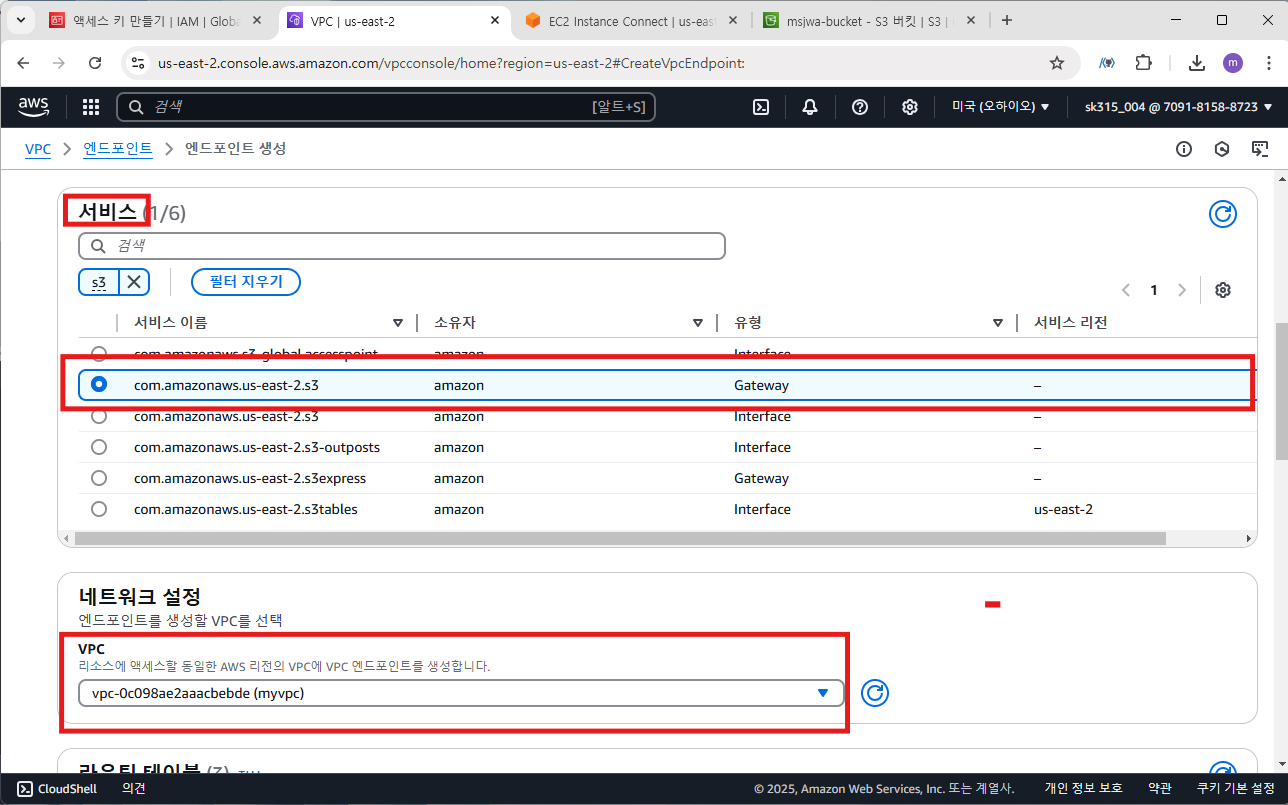Open the info panel icon
The image size is (1288, 805).
point(1184,149)
